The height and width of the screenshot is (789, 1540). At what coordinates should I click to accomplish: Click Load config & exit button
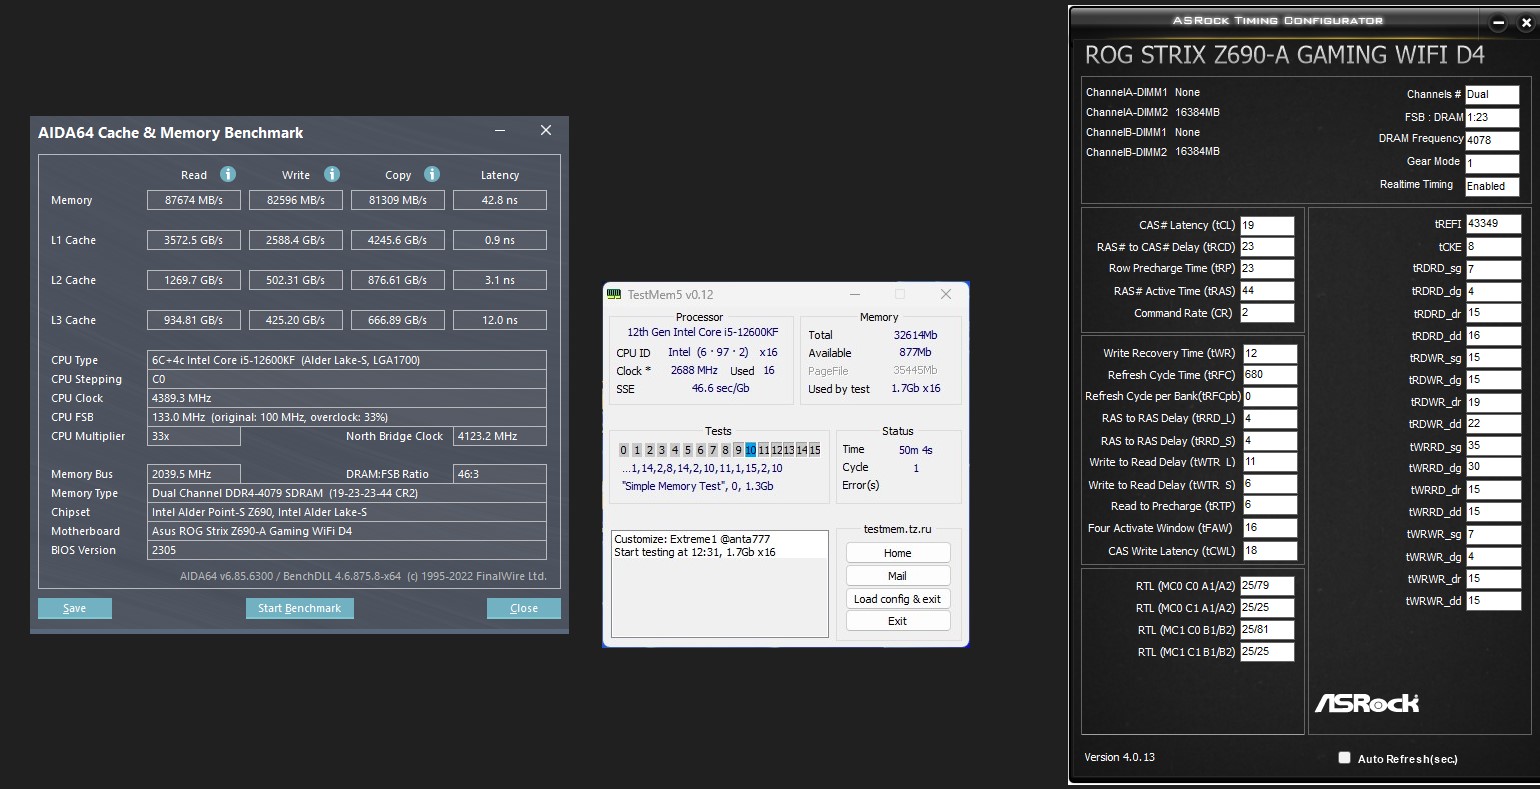pyautogui.click(x=898, y=599)
